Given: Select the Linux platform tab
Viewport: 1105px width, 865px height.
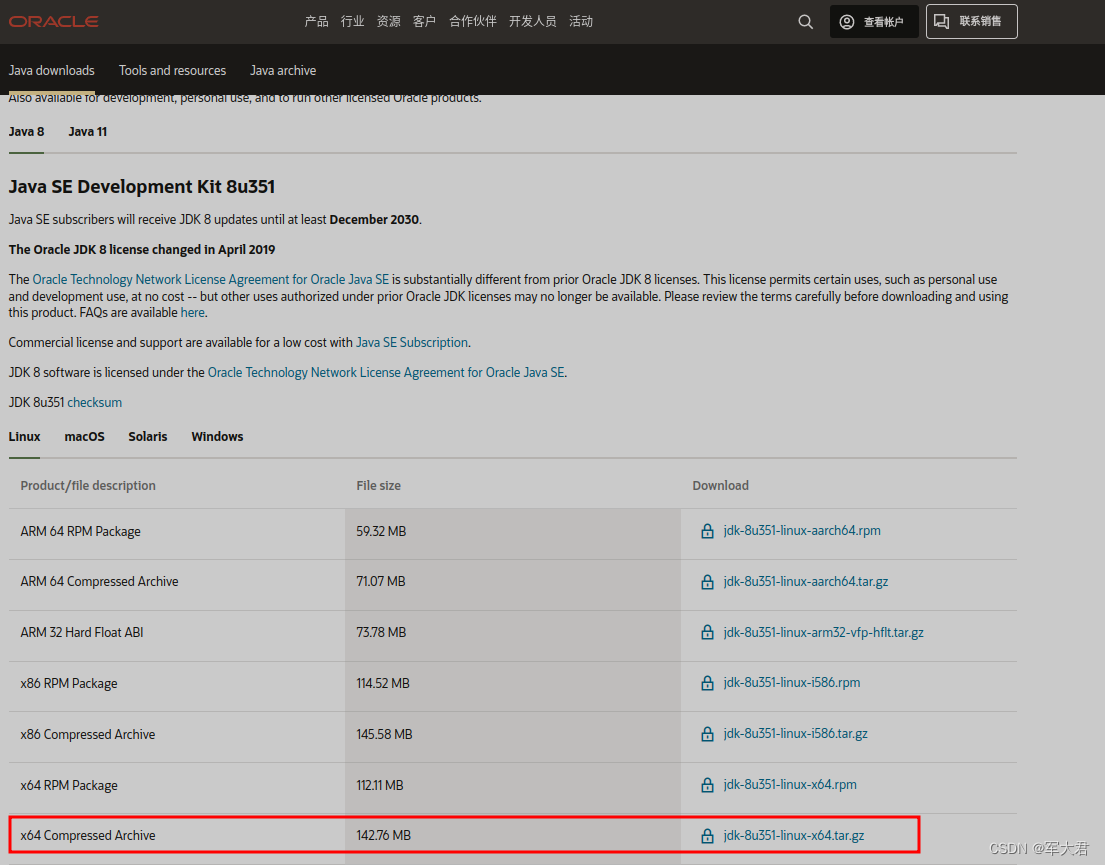Looking at the screenshot, I should point(25,436).
